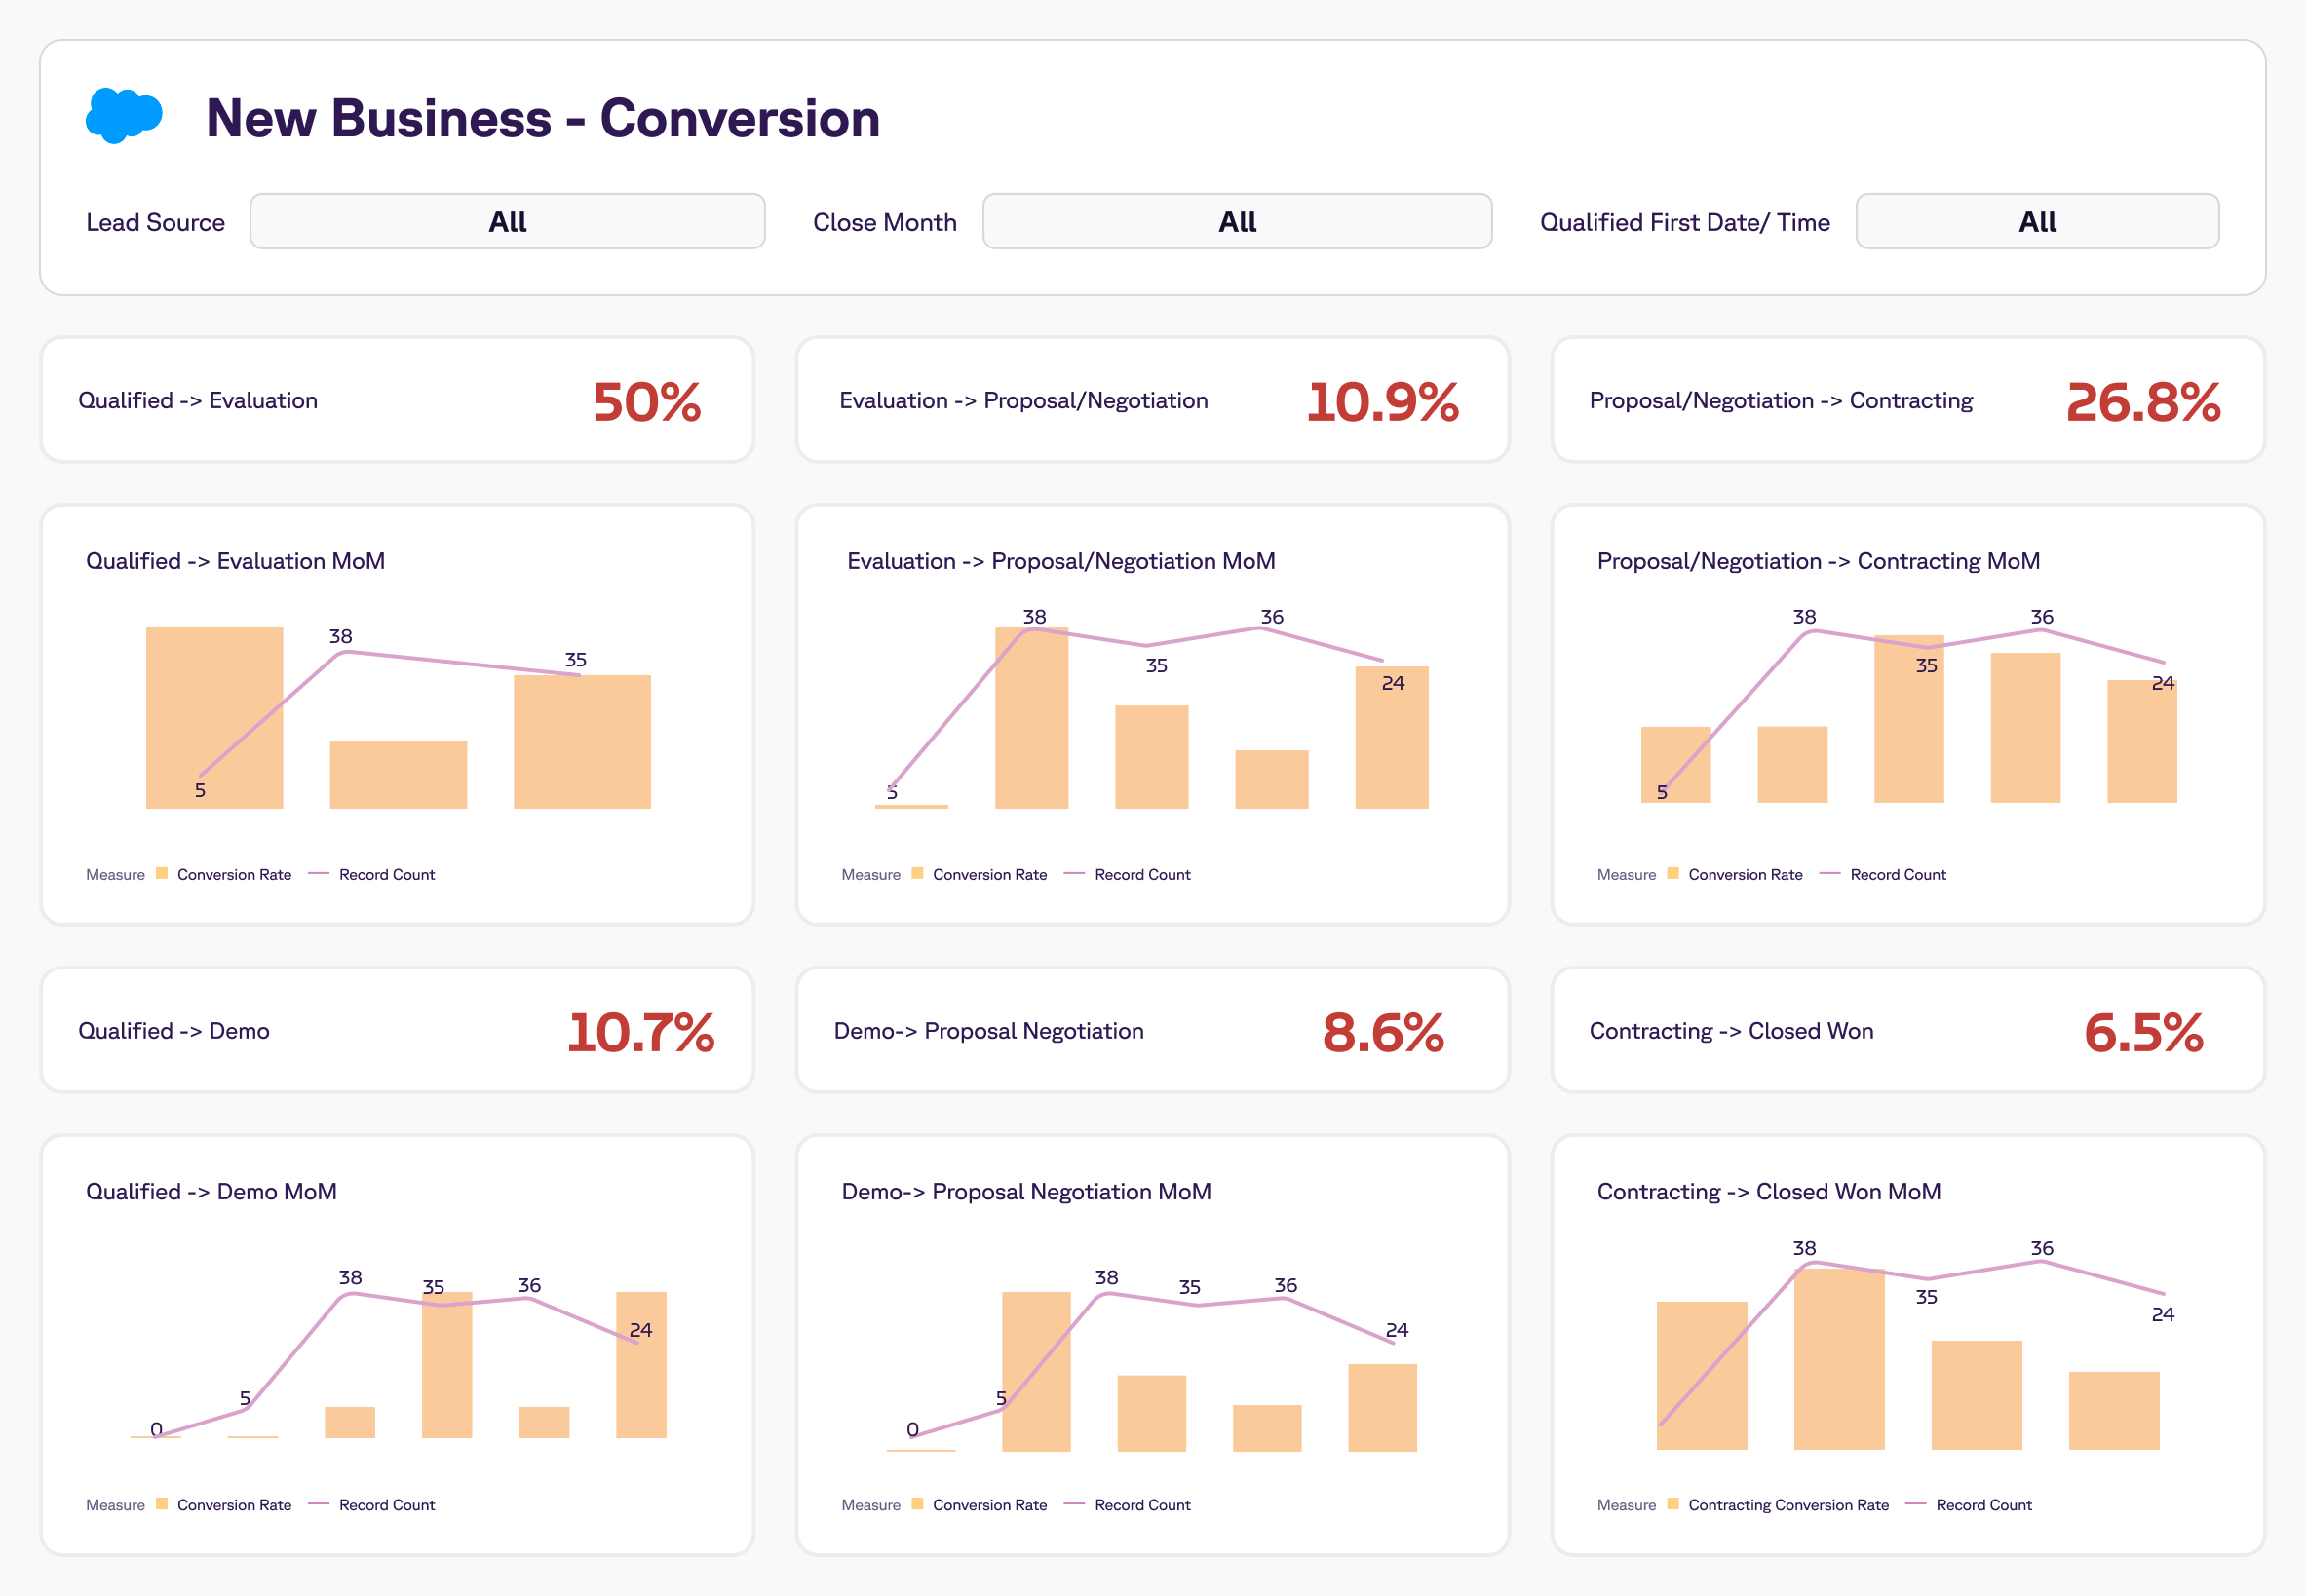Click the Evaluation -> Proposal/Negotiation MoM chart title
The height and width of the screenshot is (1596, 2306).
pos(1061,561)
